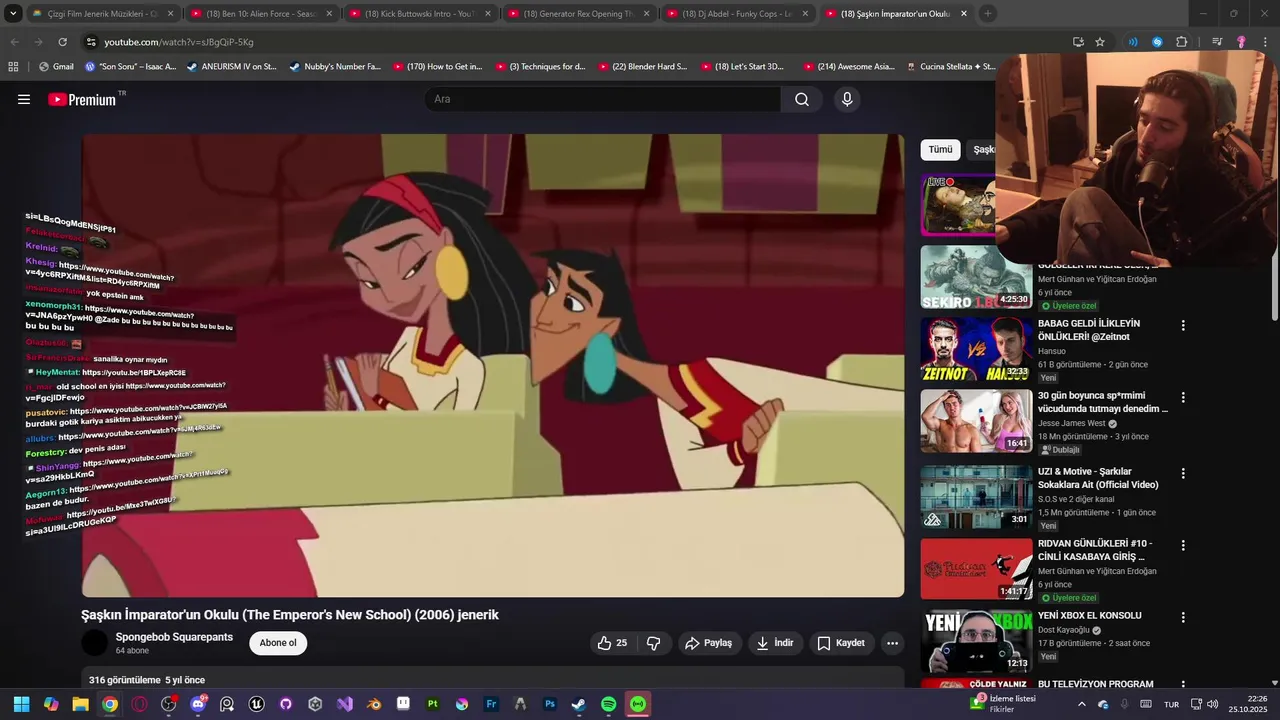Download video with İndir button
This screenshot has height=720, width=1280.
774,643
